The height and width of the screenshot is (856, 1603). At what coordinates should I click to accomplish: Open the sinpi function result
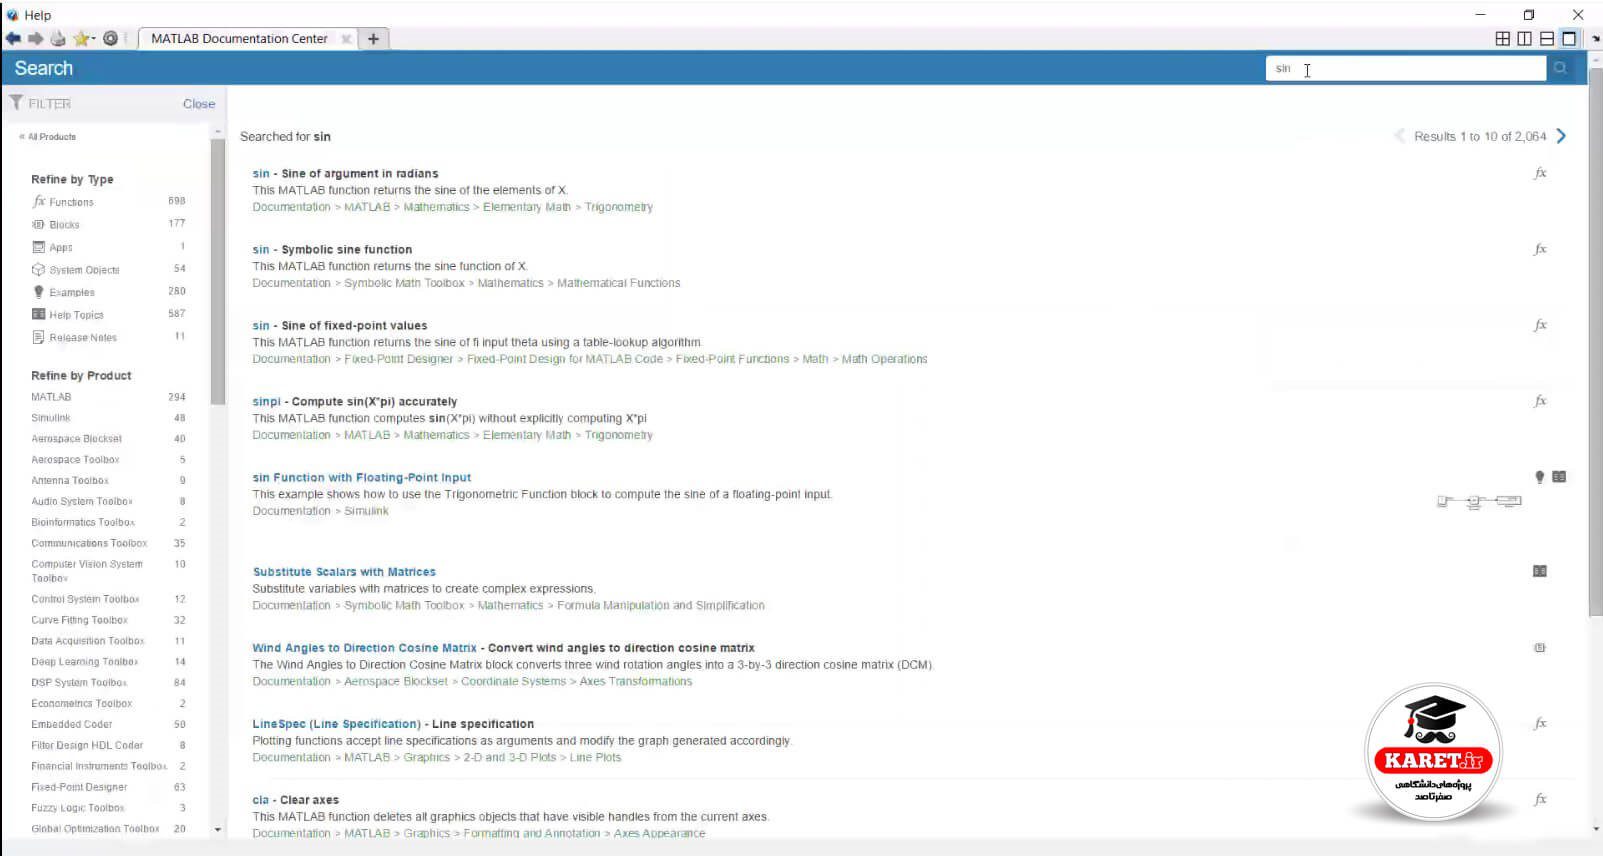click(x=355, y=402)
